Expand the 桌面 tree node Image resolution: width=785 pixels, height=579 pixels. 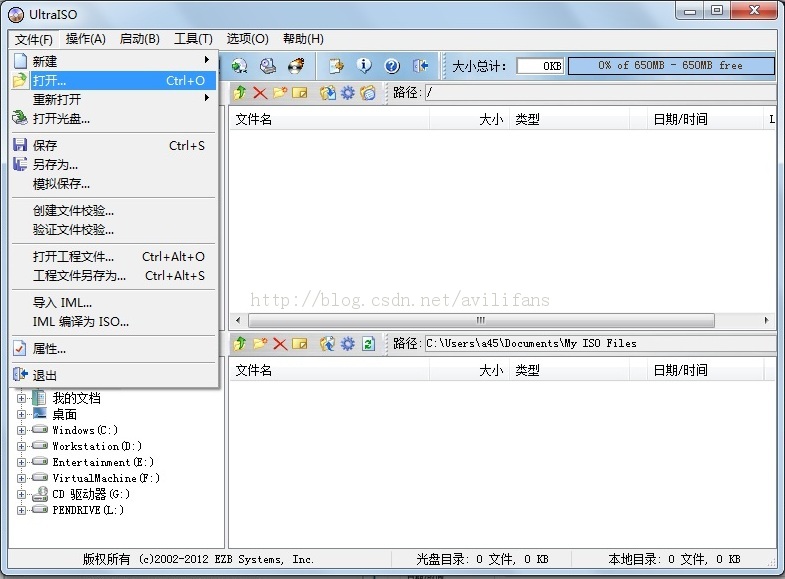click(22, 414)
